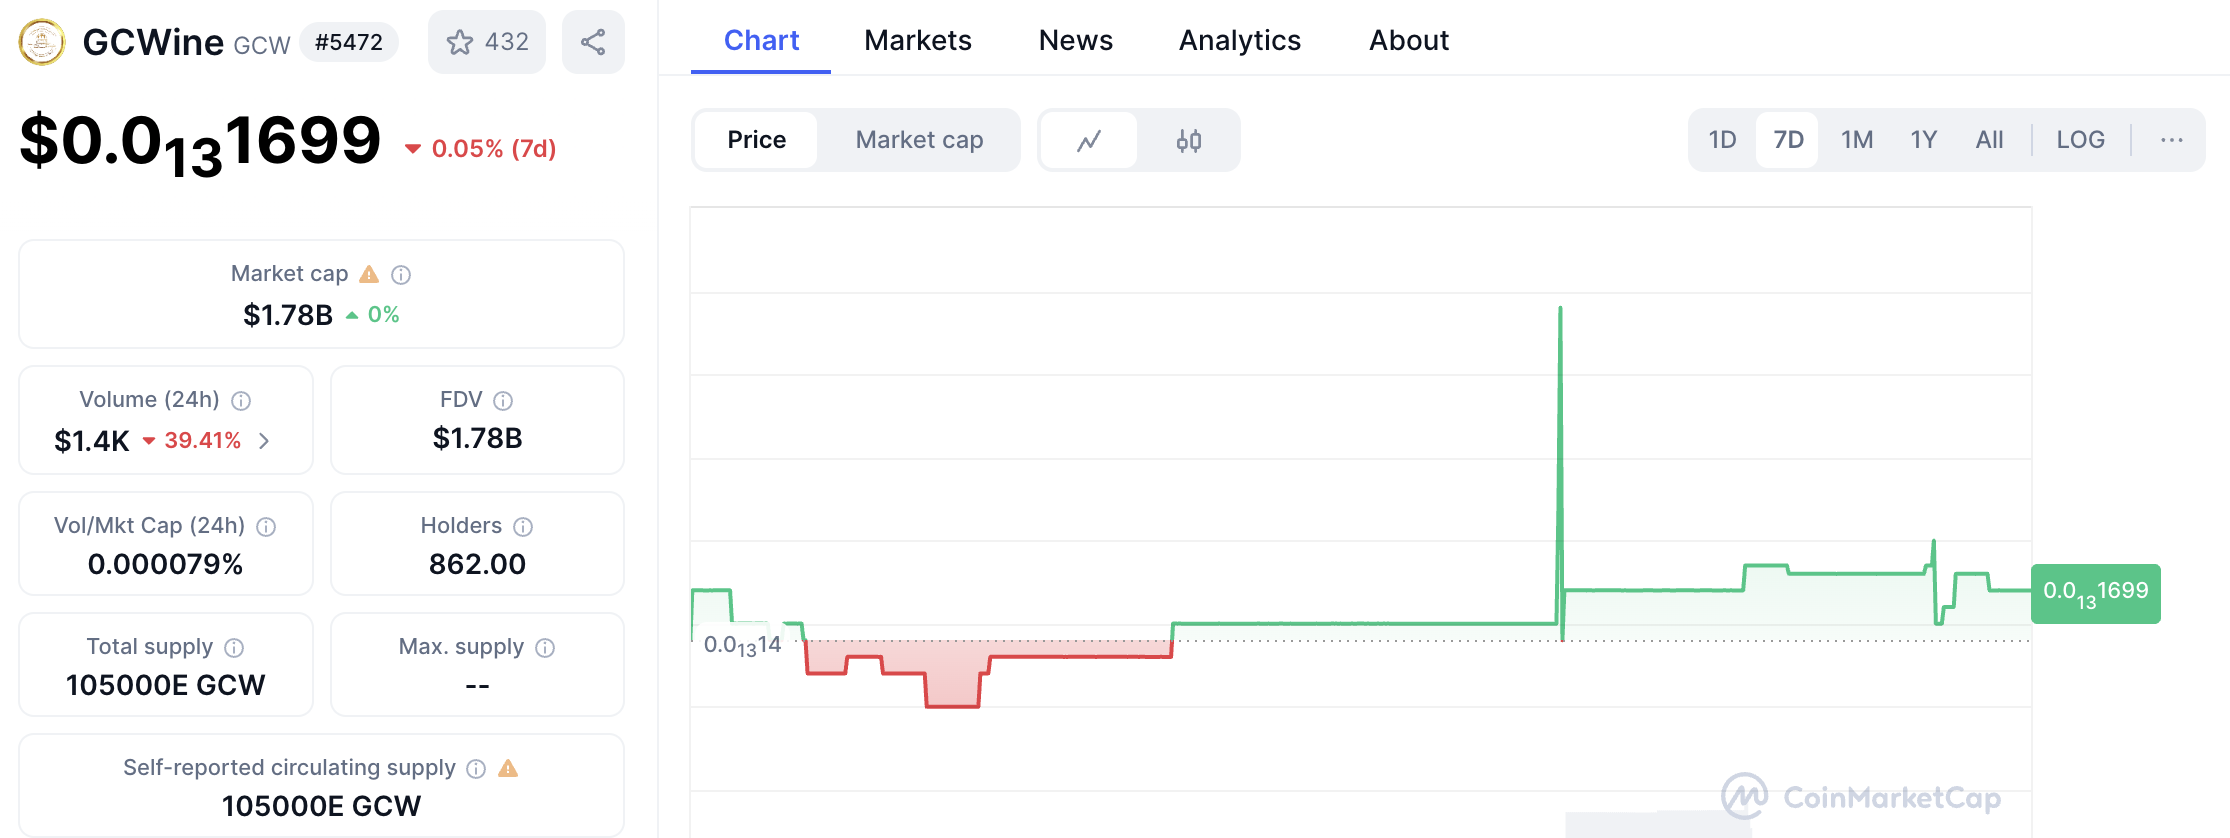Click the circulating supply warning triangle
The height and width of the screenshot is (838, 2230).
pos(508,768)
